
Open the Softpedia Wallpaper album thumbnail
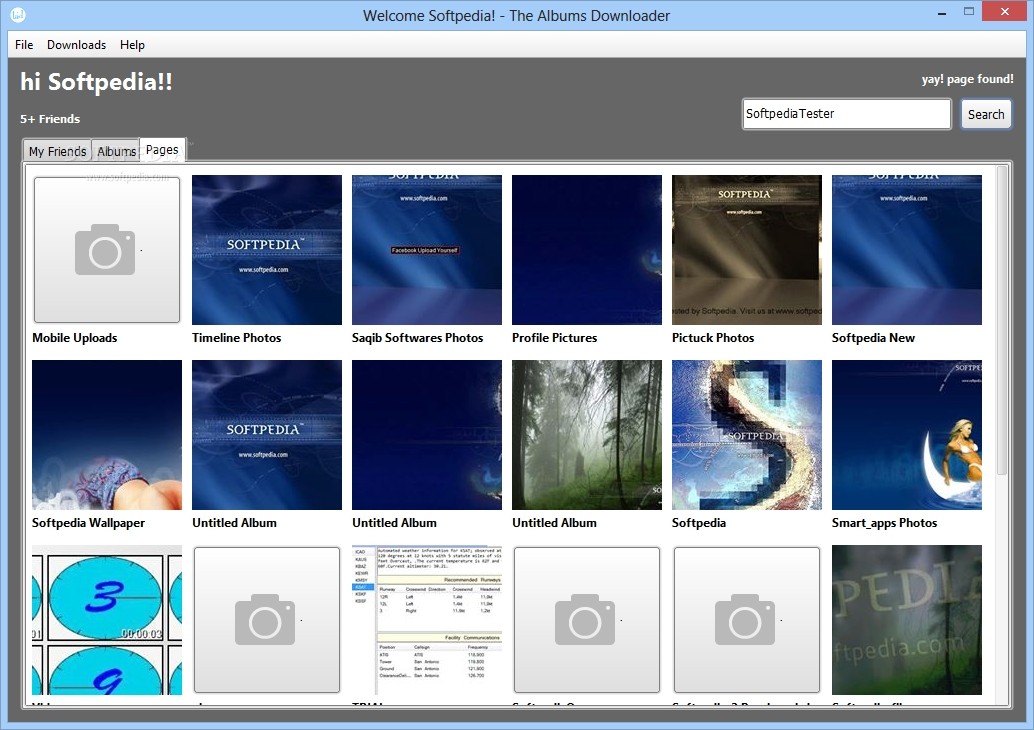107,435
